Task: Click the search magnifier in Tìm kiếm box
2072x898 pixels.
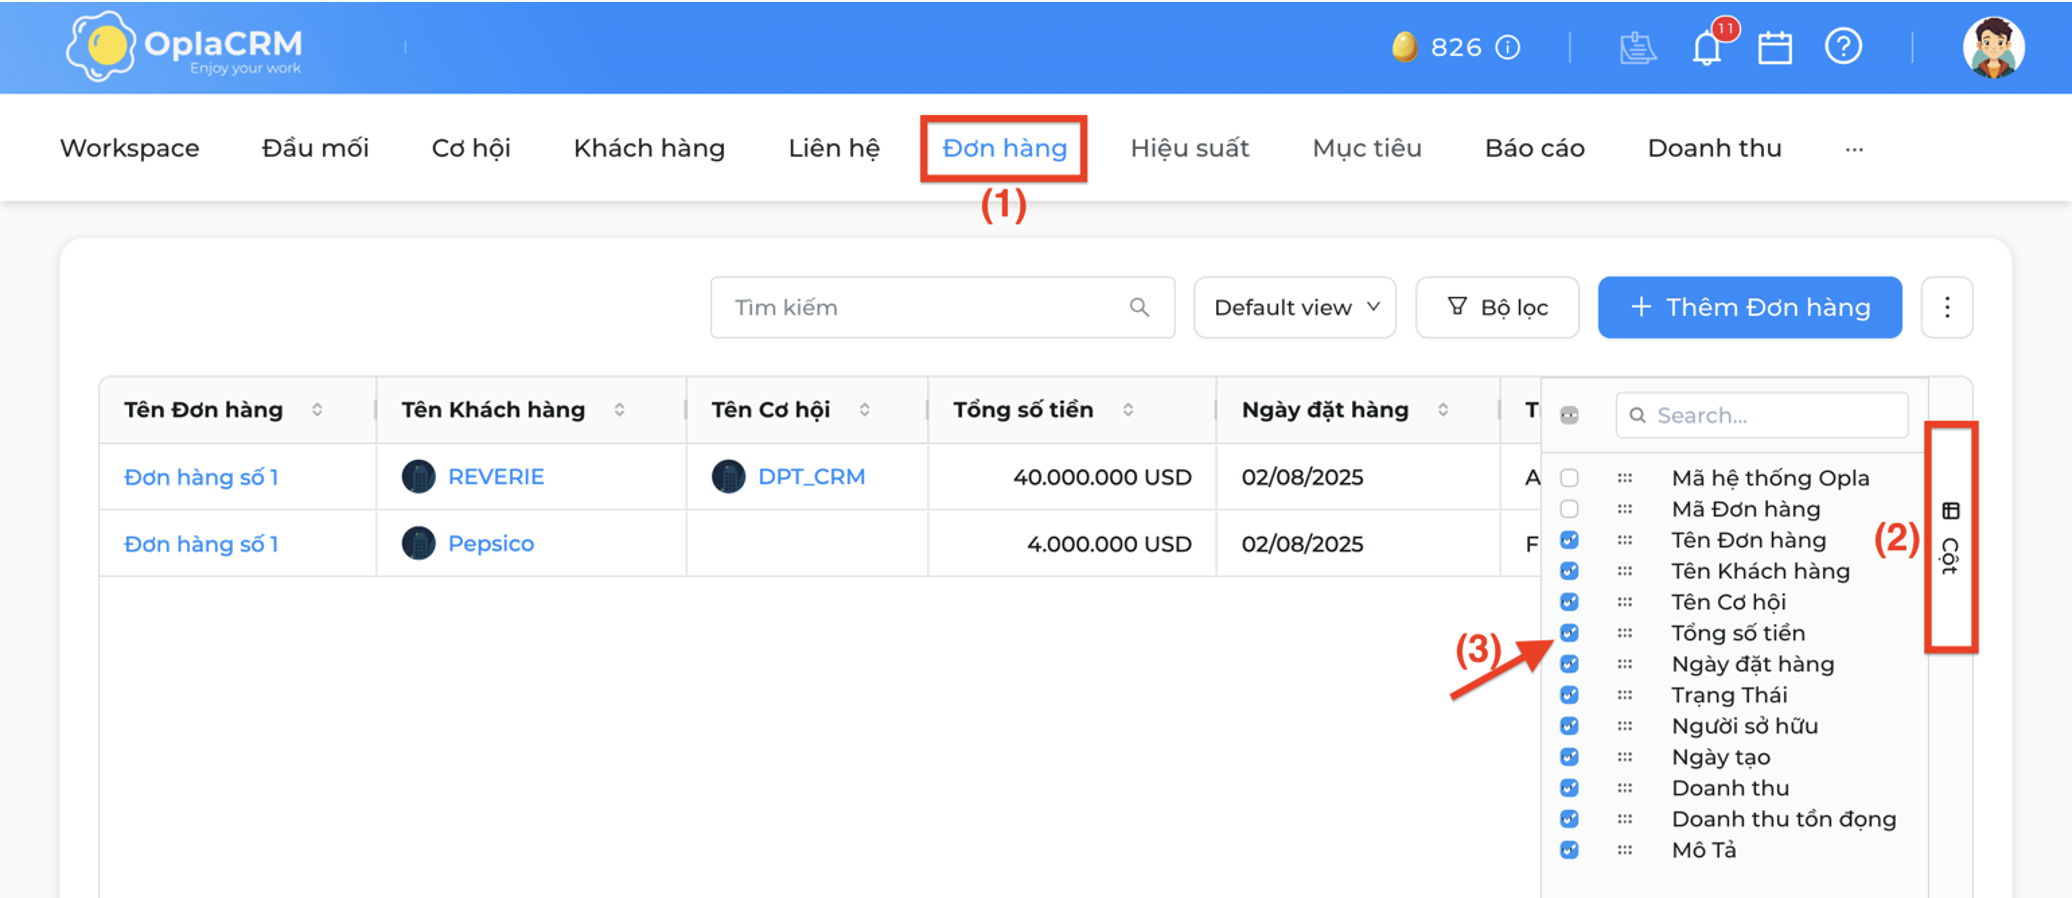Action: (x=1139, y=307)
